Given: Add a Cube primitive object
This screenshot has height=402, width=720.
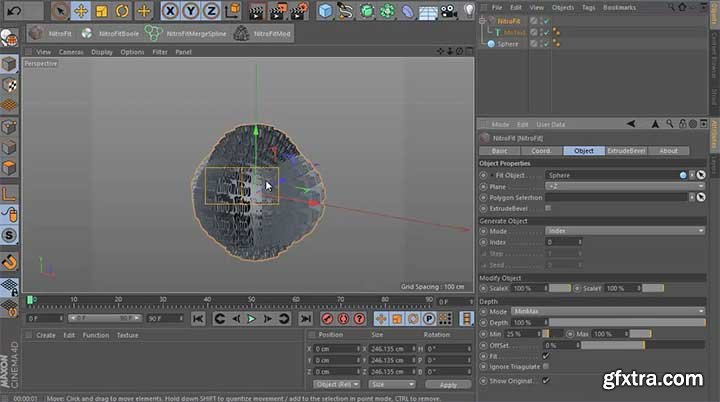Looking at the screenshot, I should 327,12.
